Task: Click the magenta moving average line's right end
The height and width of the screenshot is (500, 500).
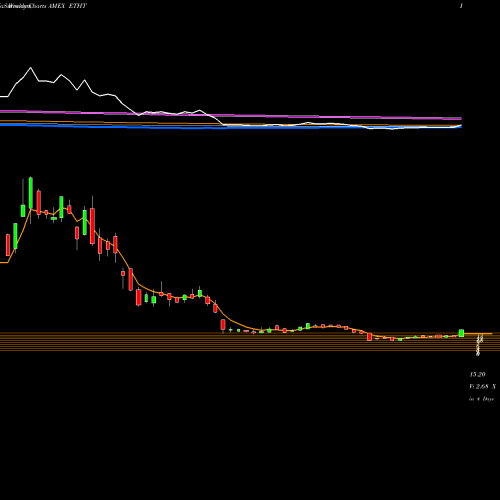Action: pyautogui.click(x=460, y=118)
